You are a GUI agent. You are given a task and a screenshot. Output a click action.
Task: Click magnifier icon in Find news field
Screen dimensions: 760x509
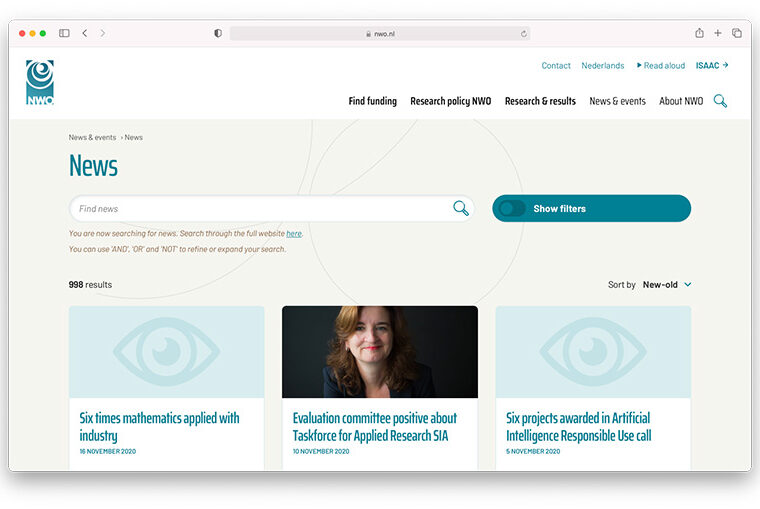coord(460,208)
